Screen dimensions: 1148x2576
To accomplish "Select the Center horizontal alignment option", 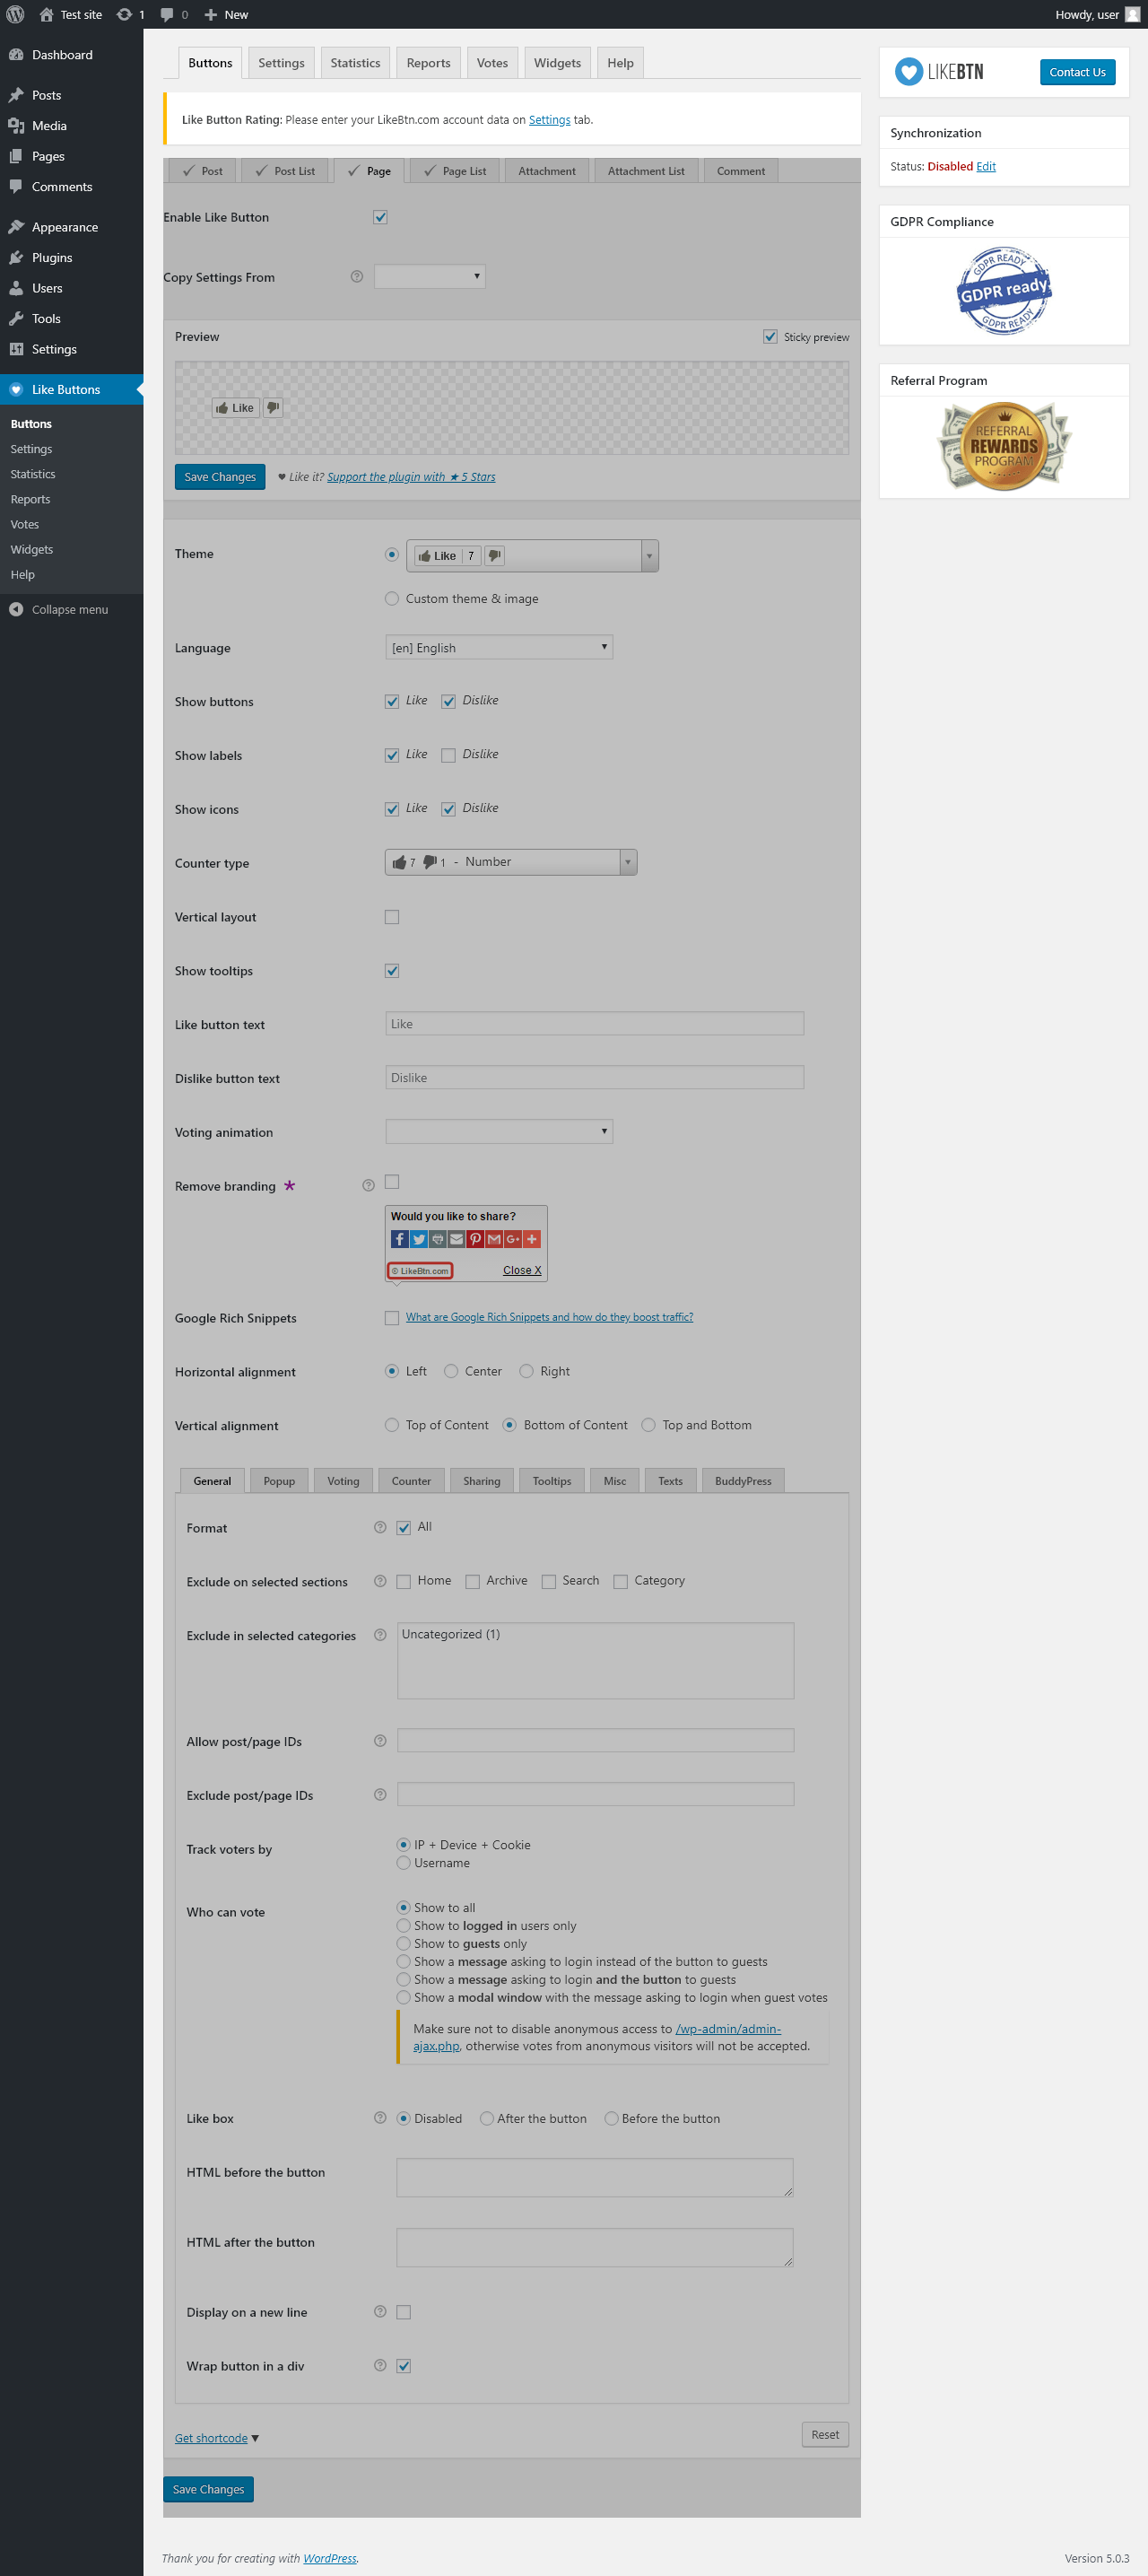I will click(451, 1371).
